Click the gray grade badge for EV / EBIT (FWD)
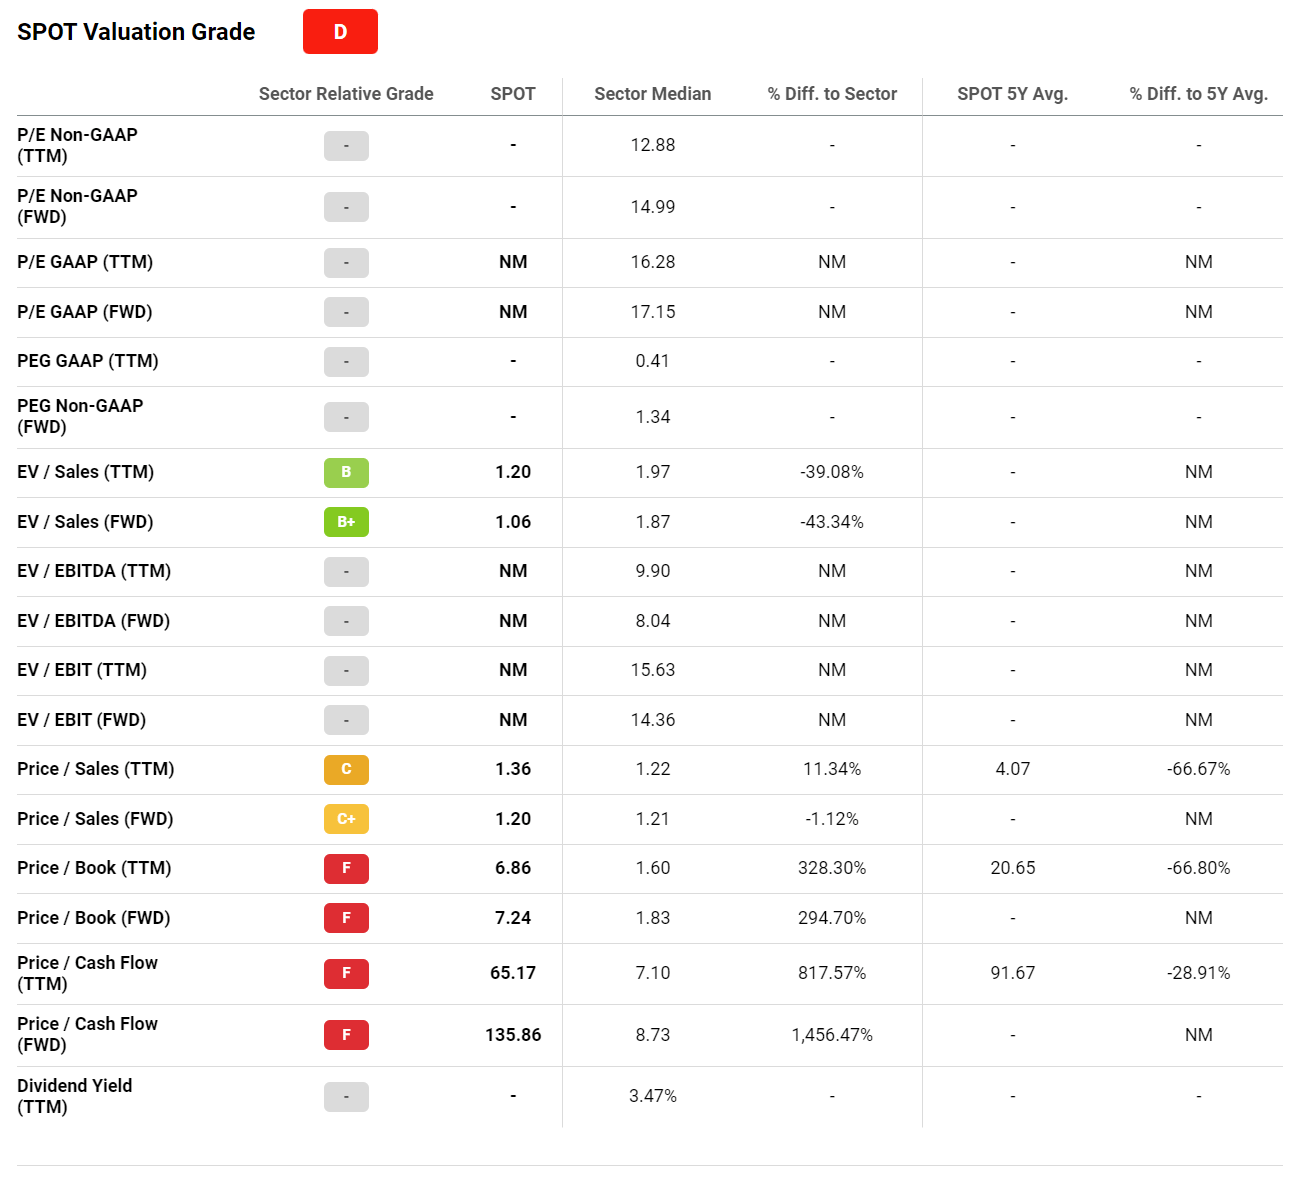Screen dimensions: 1306x1182 [346, 720]
